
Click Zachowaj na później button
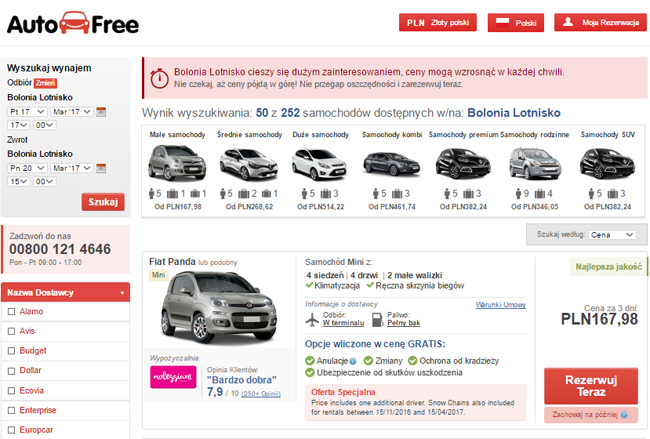[x=591, y=415]
